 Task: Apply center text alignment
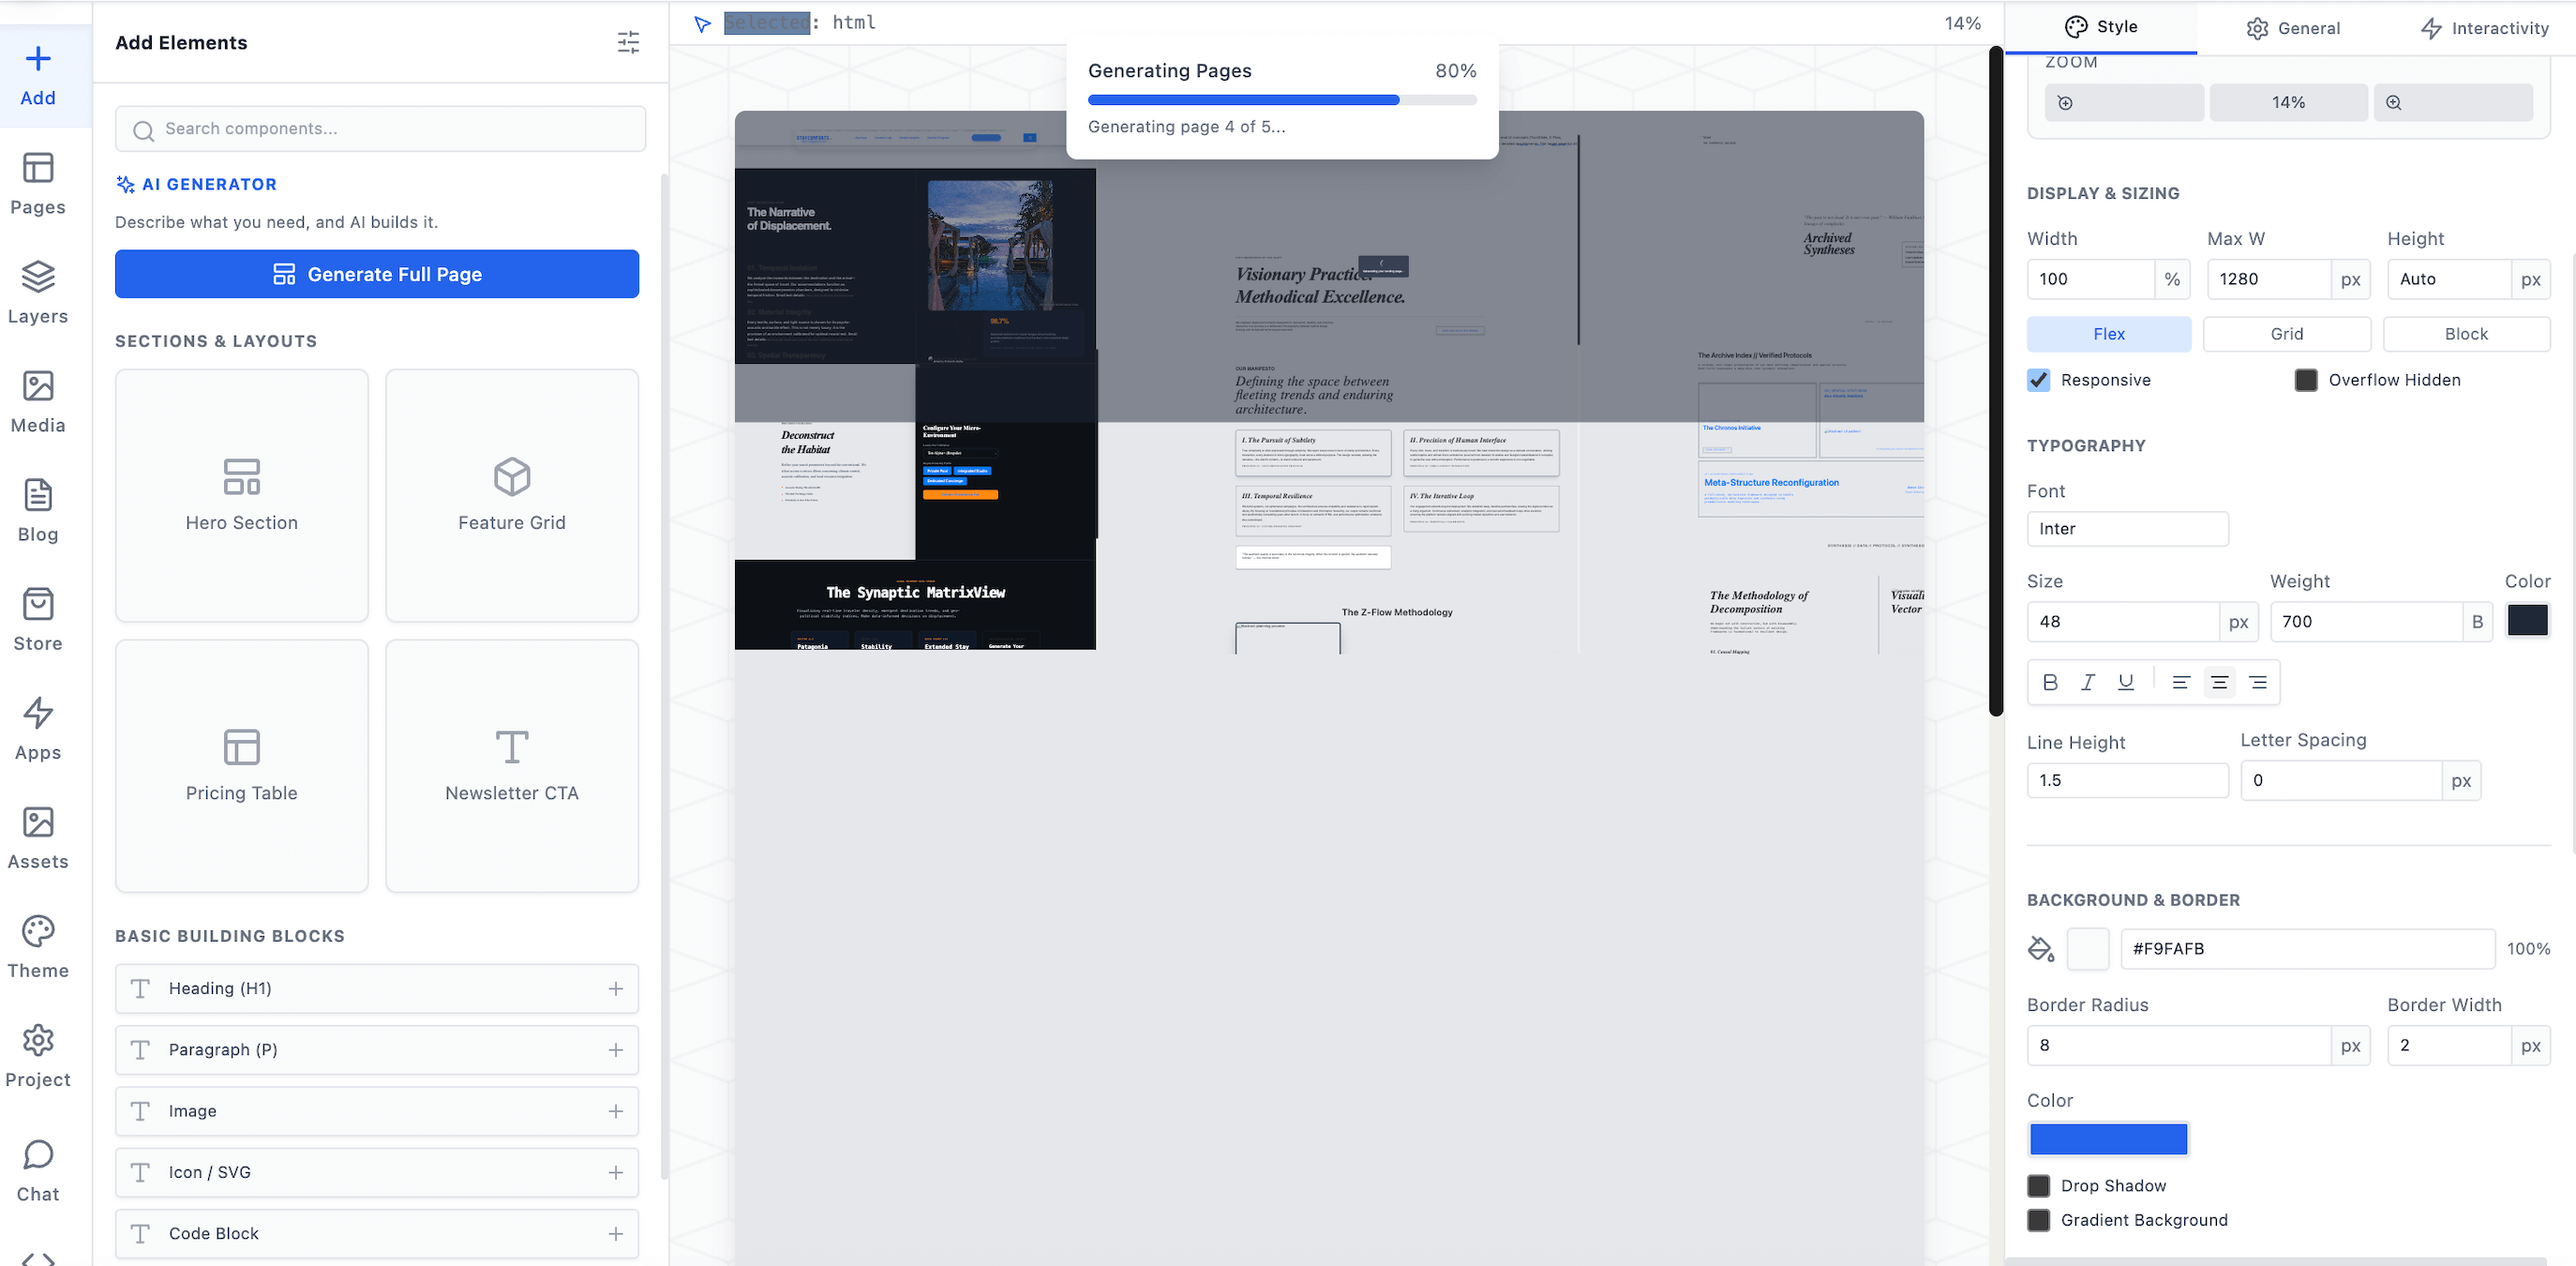click(2219, 682)
